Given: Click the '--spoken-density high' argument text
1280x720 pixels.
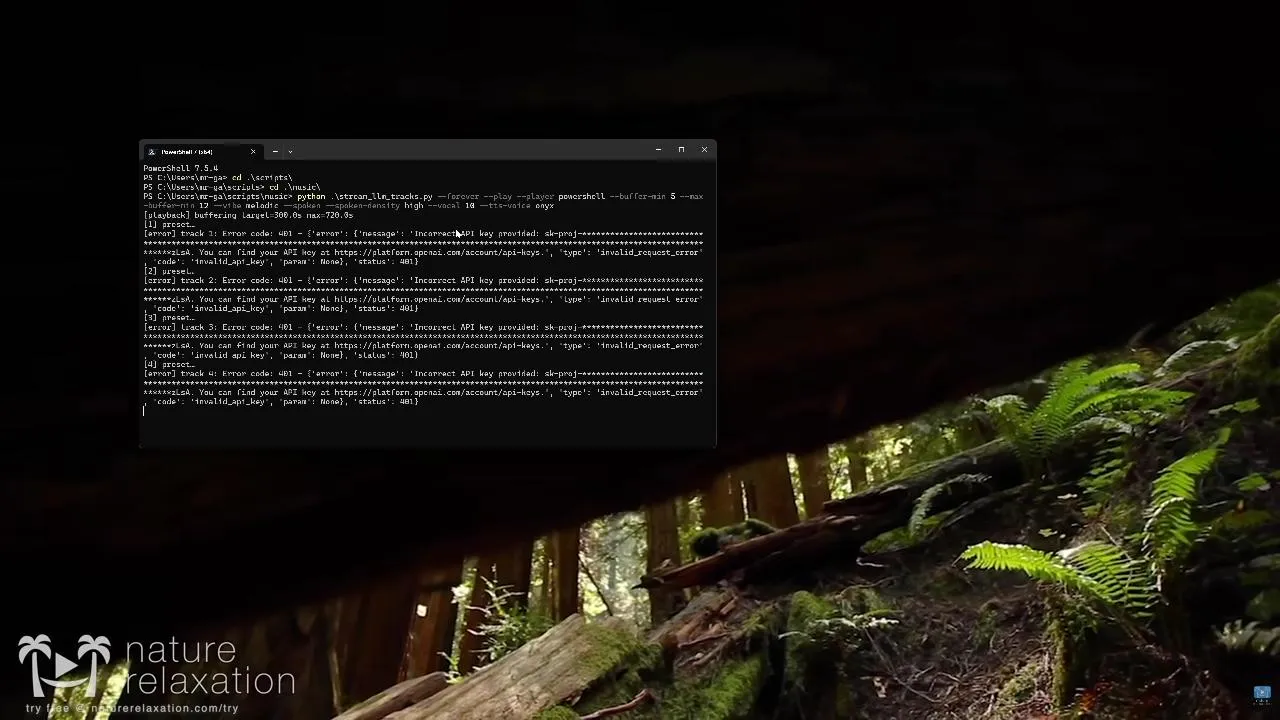Looking at the screenshot, I should [x=375, y=206].
